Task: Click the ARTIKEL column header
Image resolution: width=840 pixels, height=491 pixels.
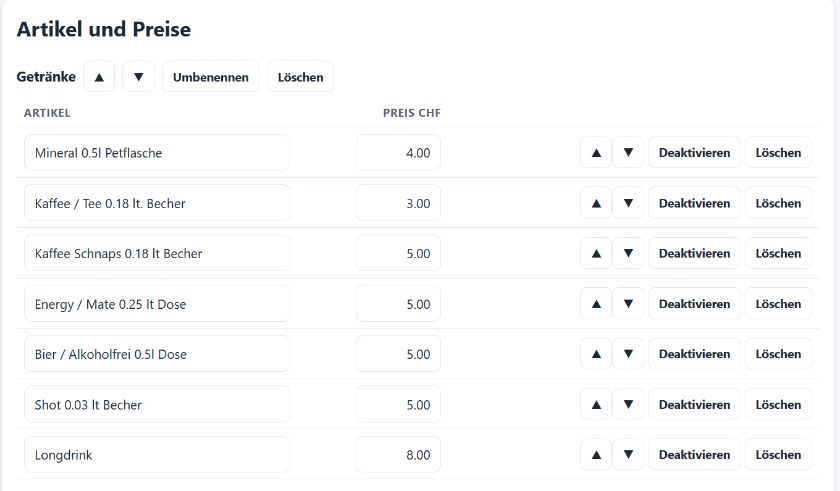Action: 47,113
